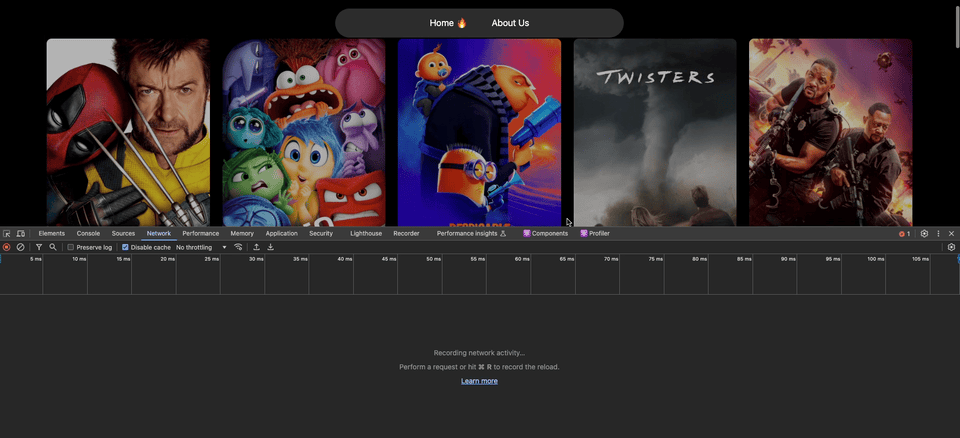Stop recording network log (red button)

pyautogui.click(x=7, y=247)
